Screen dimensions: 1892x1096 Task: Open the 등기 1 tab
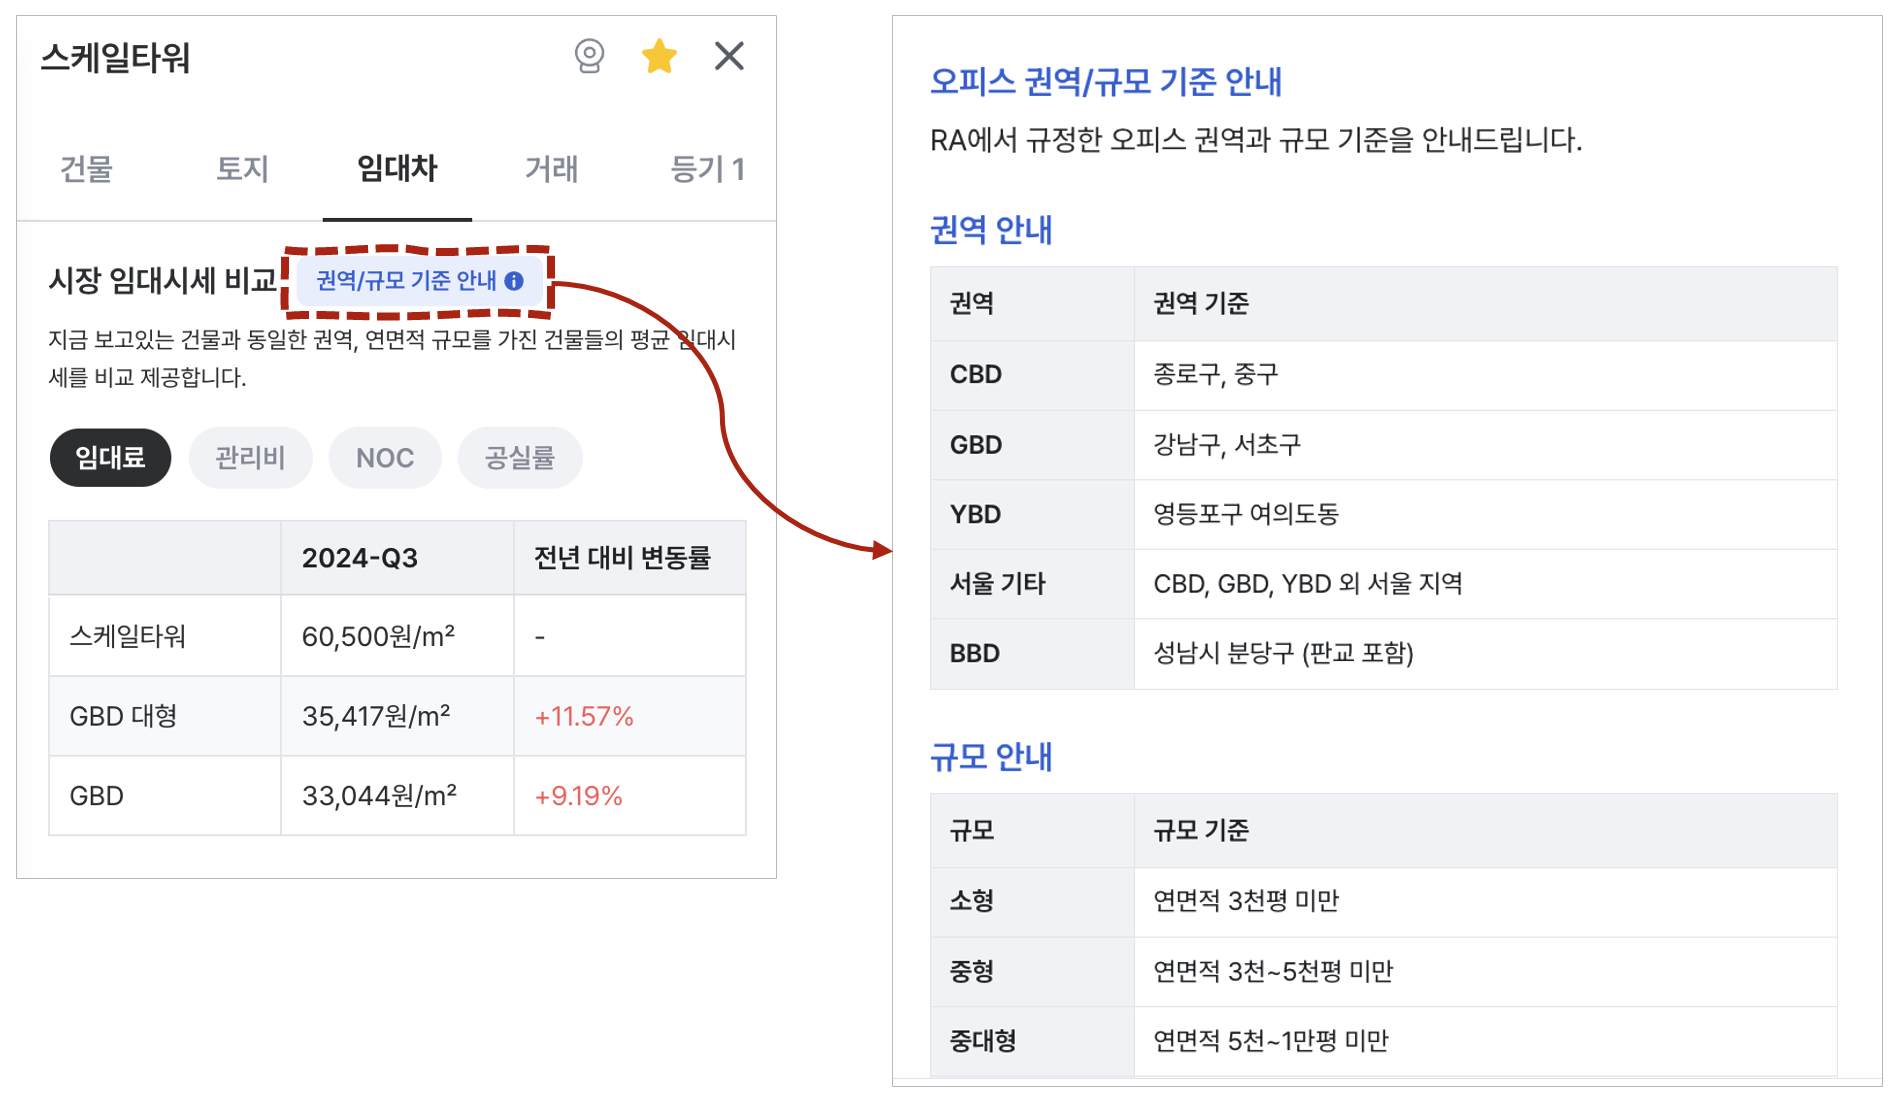pyautogui.click(x=706, y=169)
